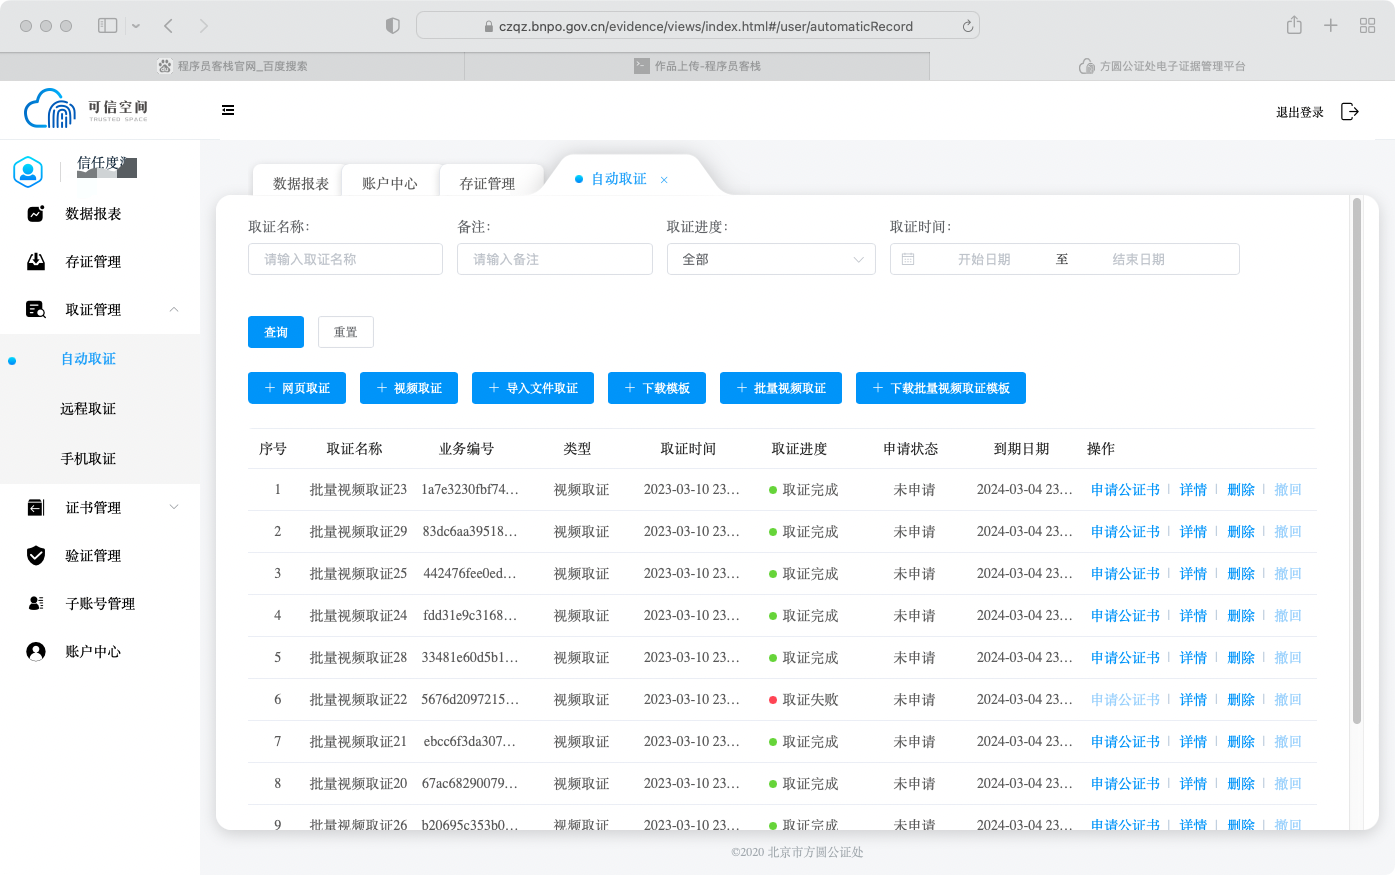Toggle the sidebar collapse hamburger icon
The height and width of the screenshot is (875, 1395).
tap(228, 110)
